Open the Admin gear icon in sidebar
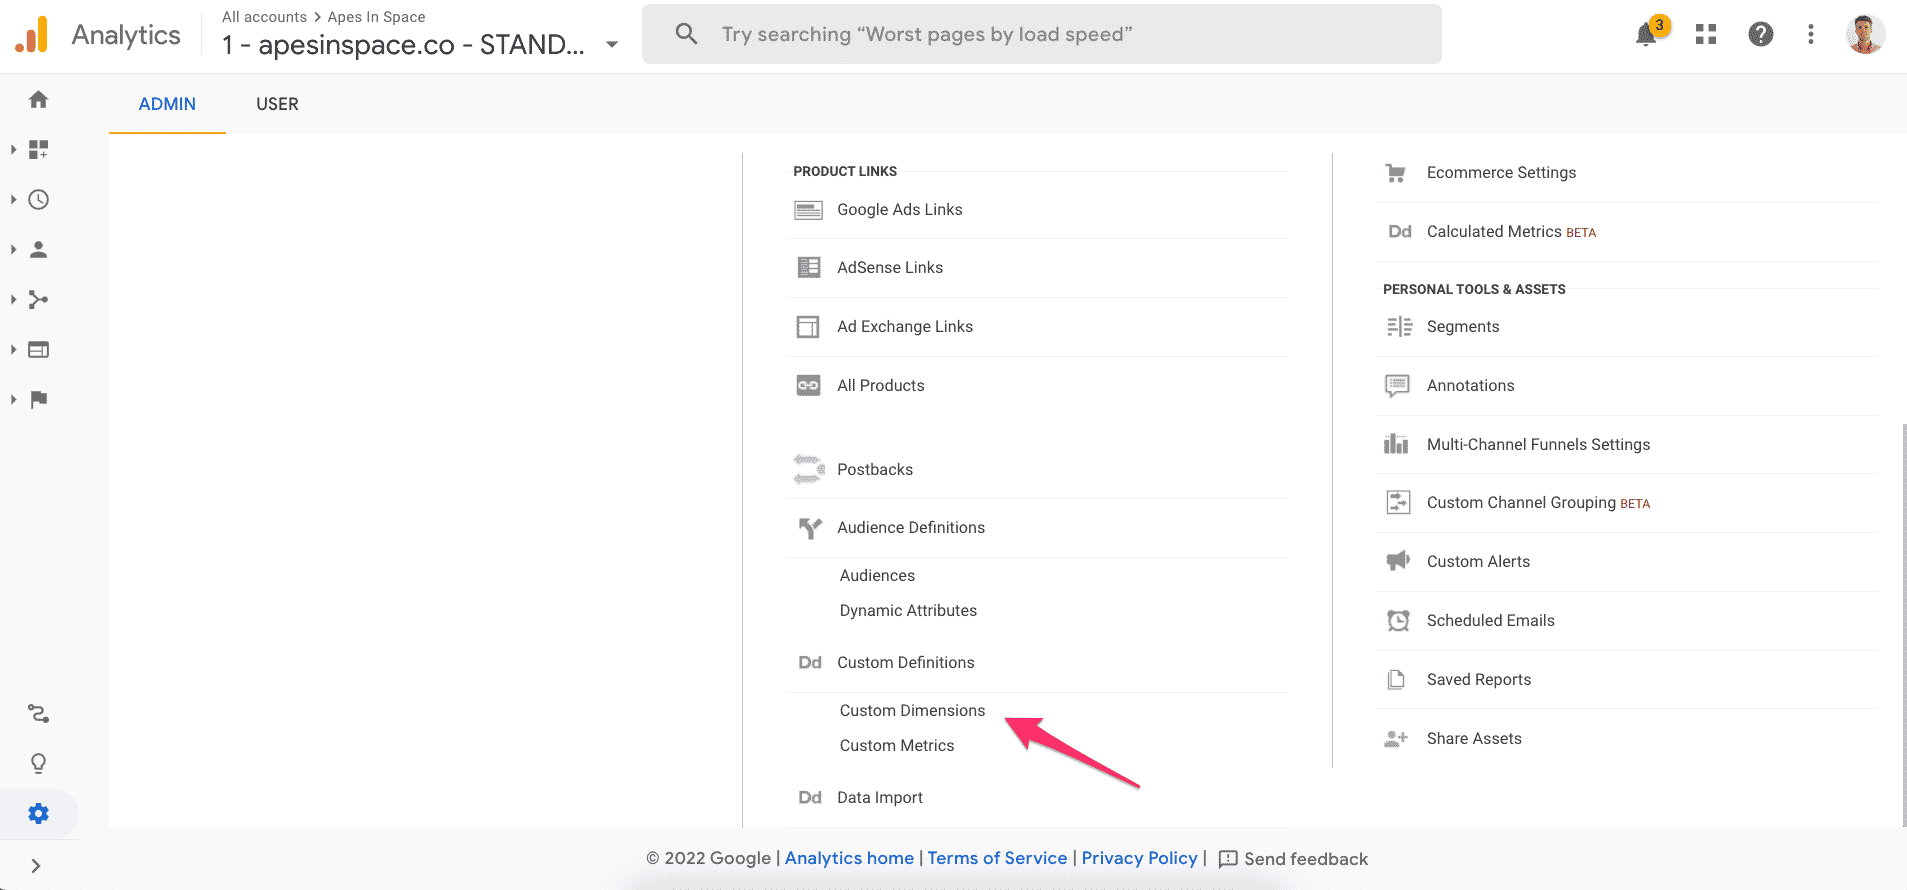The image size is (1907, 890). point(38,813)
